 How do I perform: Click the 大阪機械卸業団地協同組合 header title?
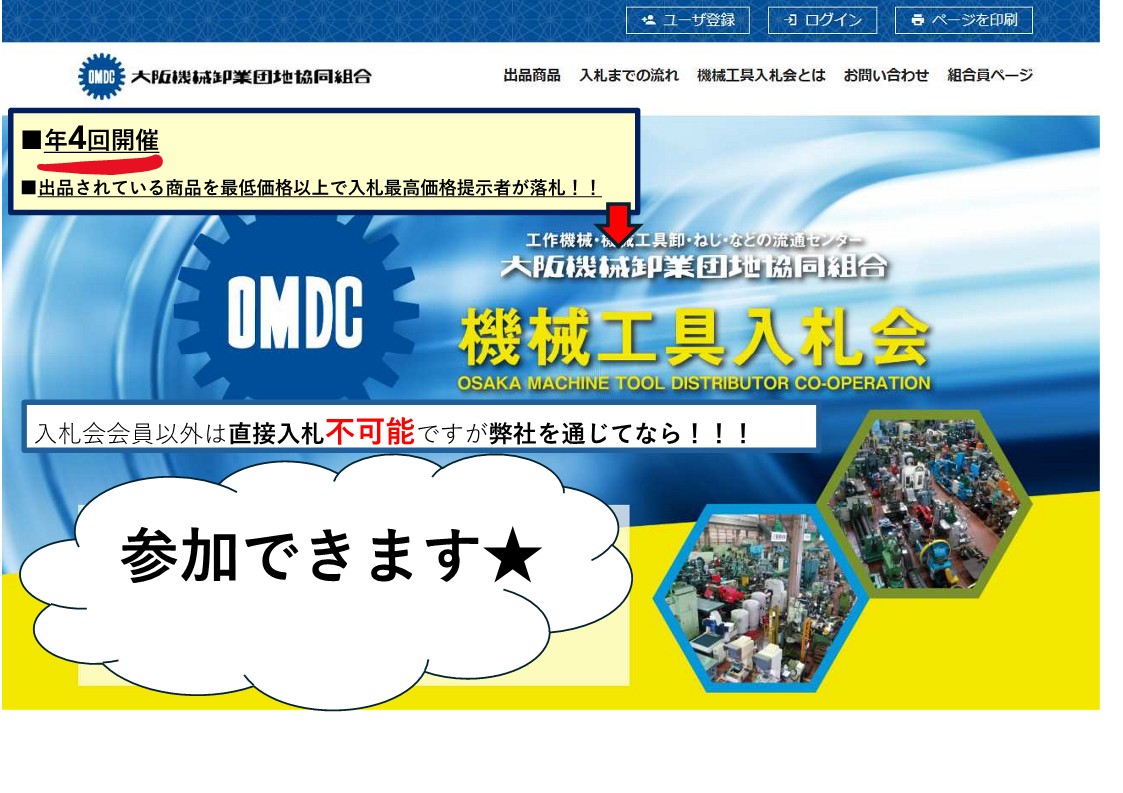coord(251,77)
